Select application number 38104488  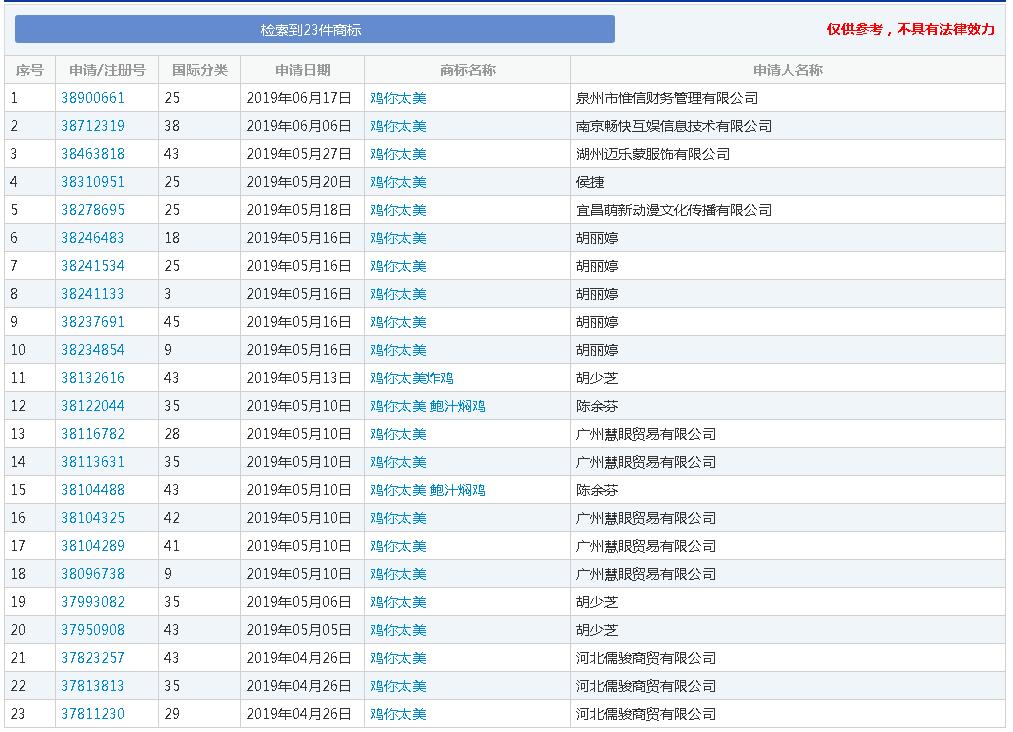[x=93, y=490]
